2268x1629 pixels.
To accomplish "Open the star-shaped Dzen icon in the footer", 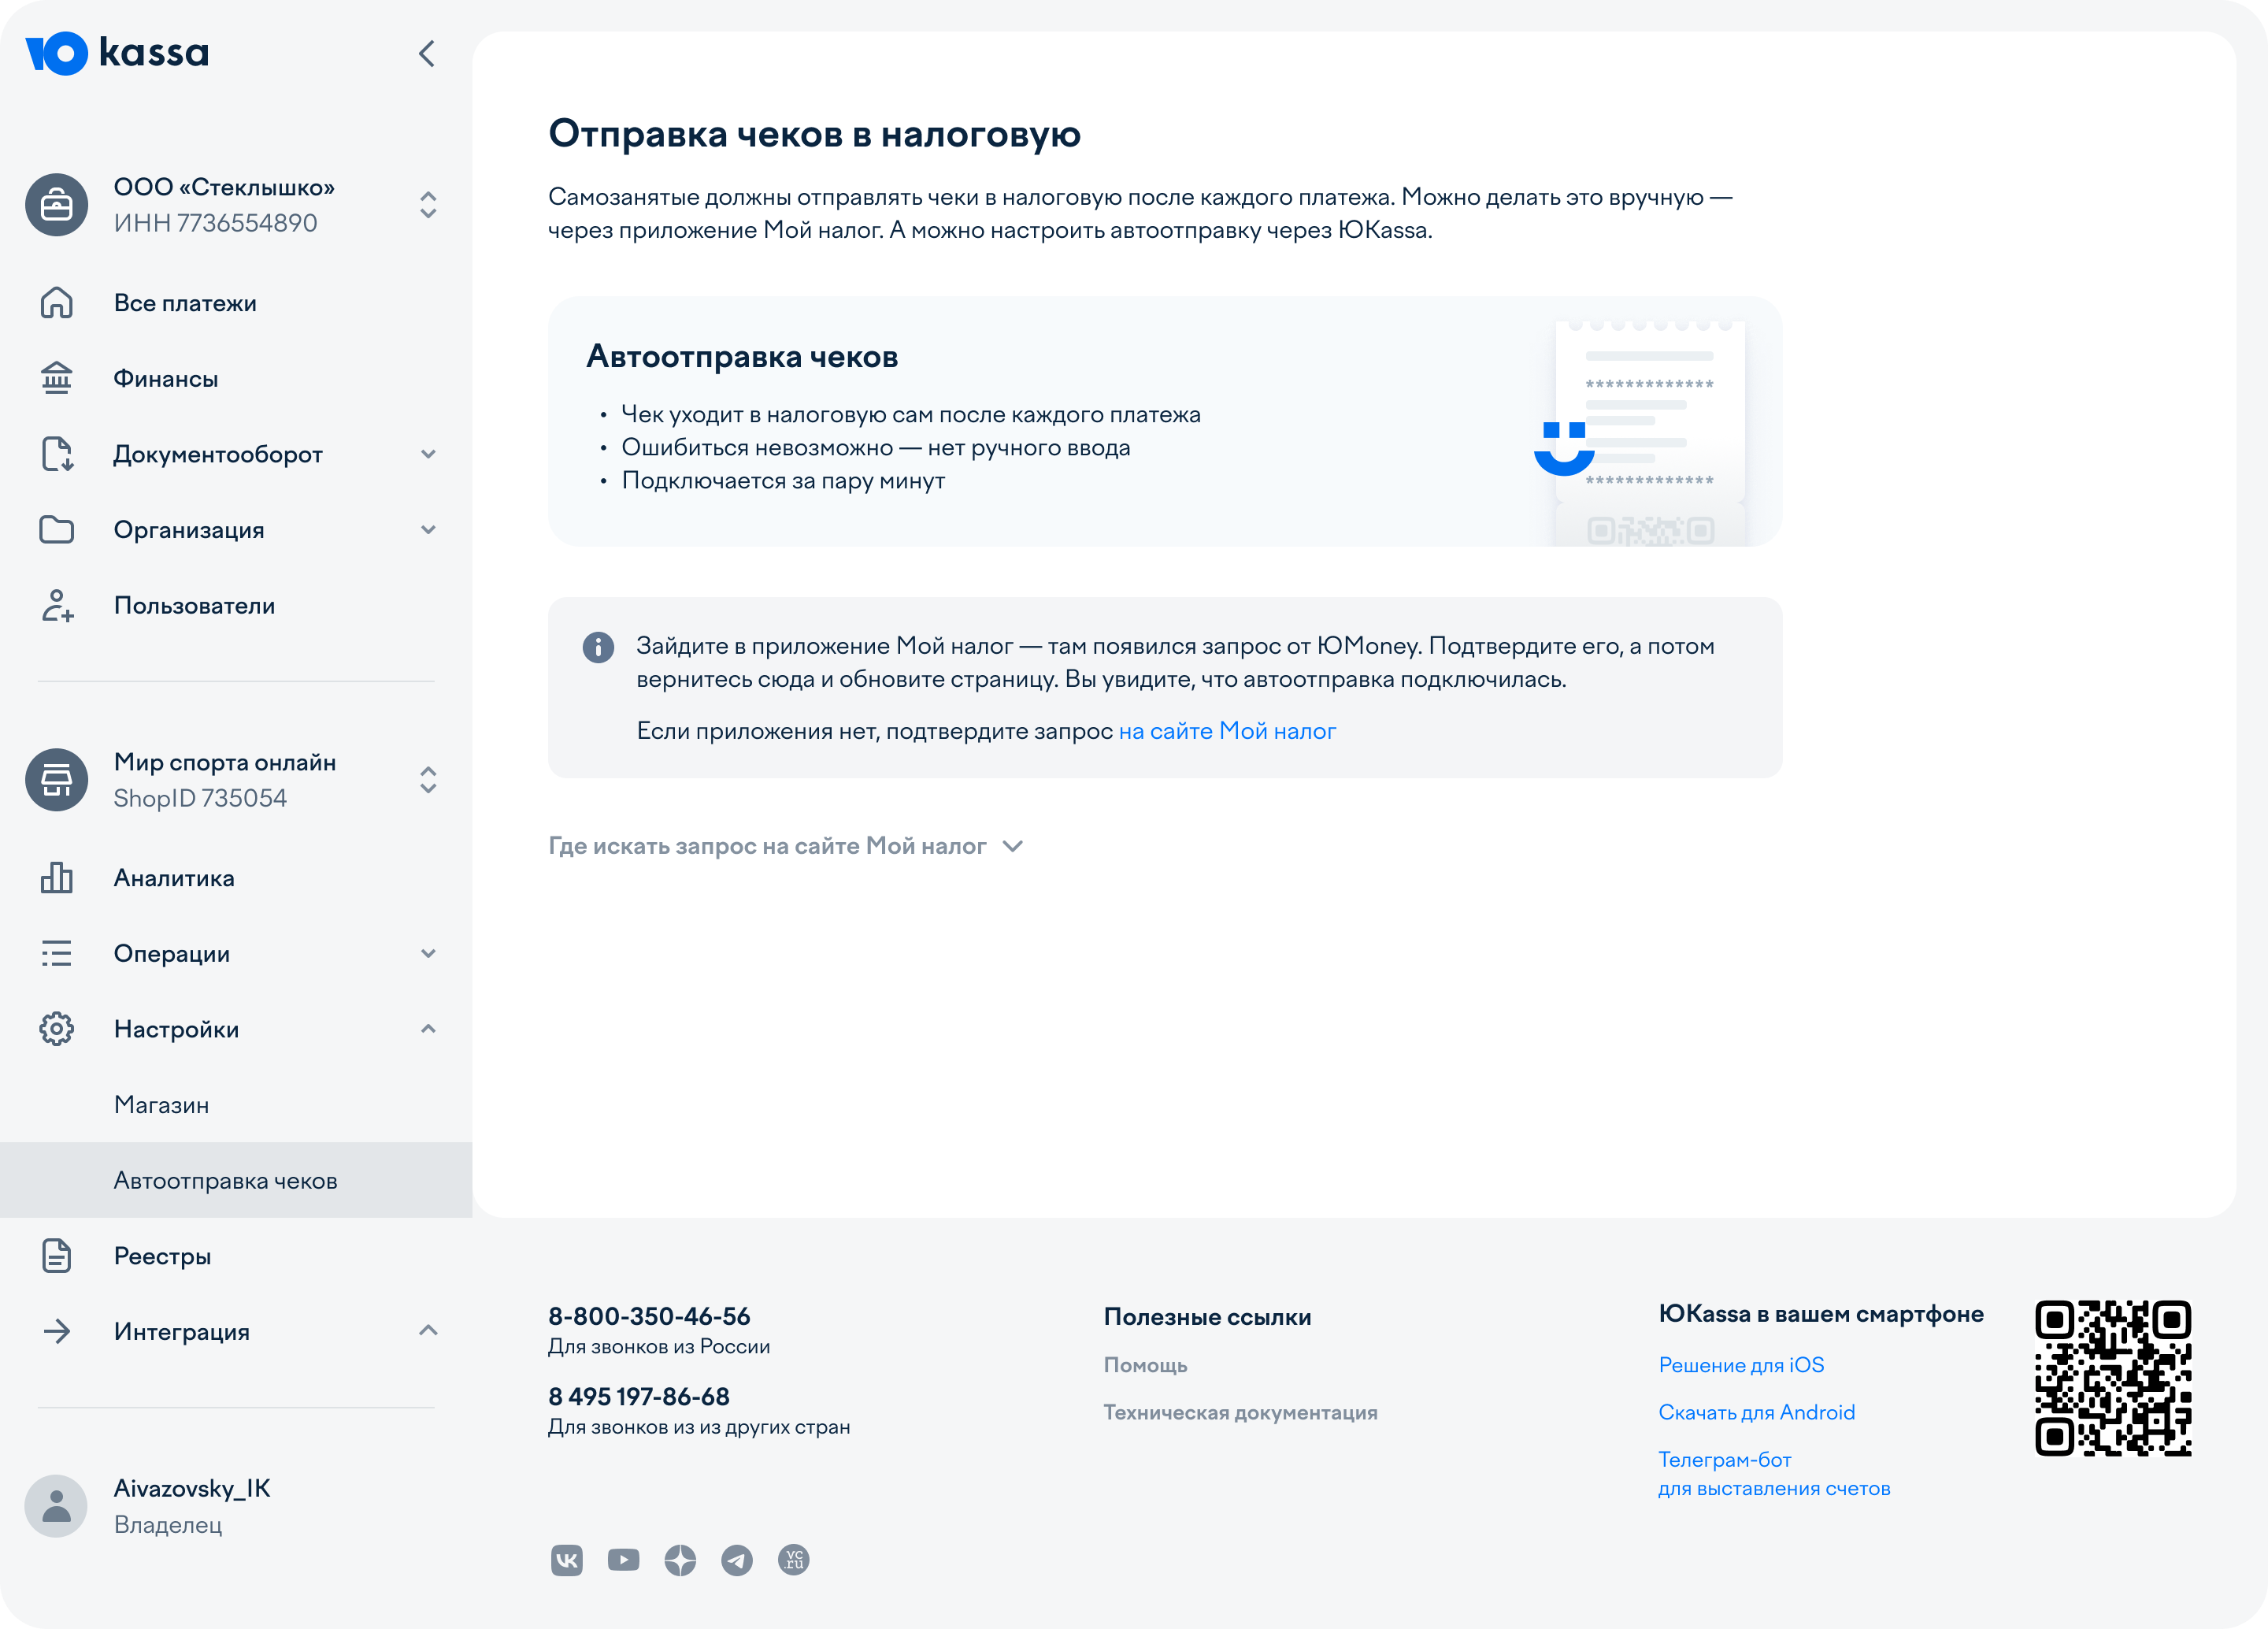I will pos(680,1560).
